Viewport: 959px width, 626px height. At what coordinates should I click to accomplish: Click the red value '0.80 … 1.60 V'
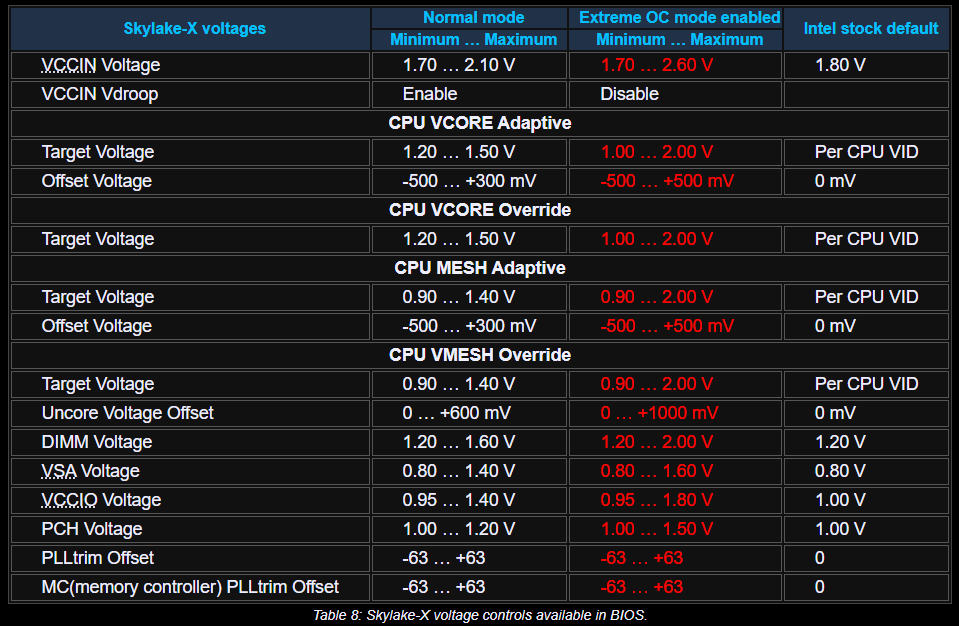pos(656,471)
